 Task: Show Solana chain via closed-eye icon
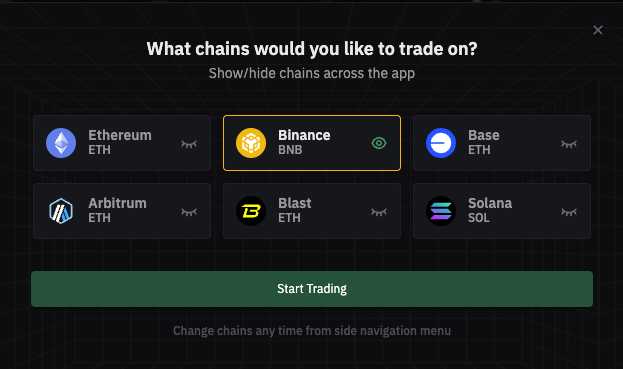[569, 212]
